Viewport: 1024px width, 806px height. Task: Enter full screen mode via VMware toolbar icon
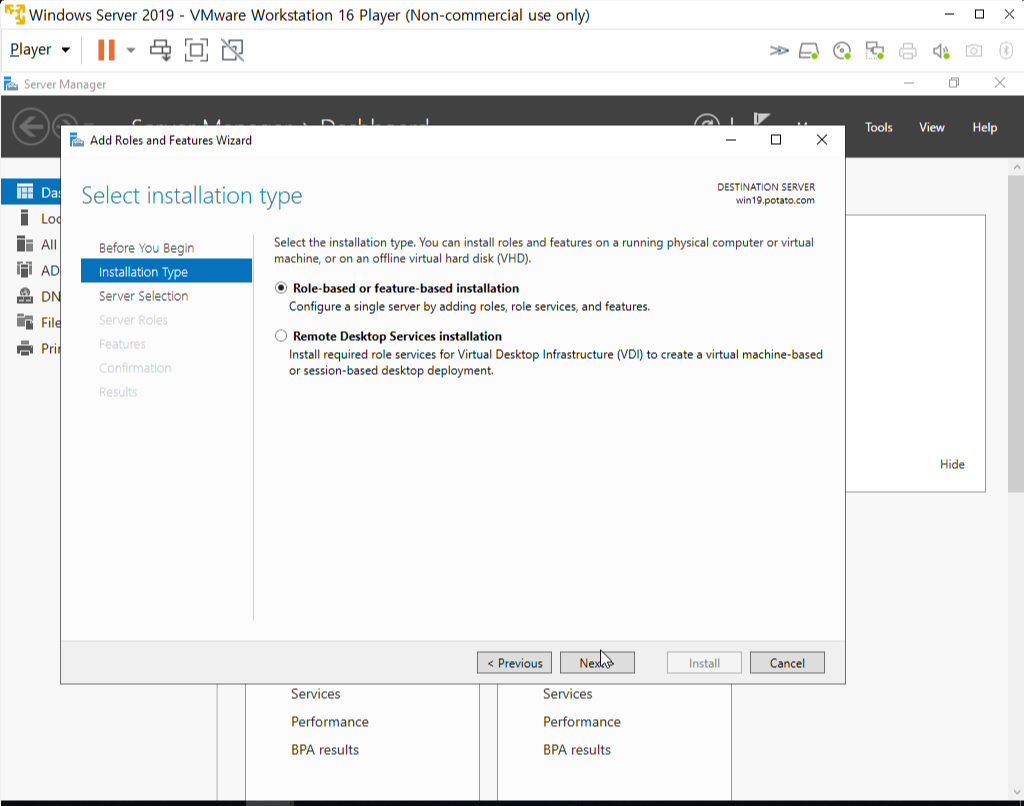197,50
